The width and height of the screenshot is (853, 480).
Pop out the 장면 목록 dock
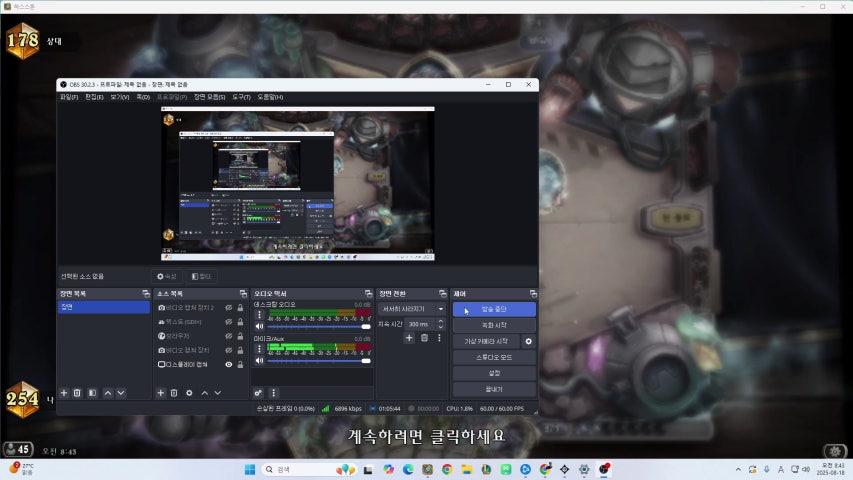146,293
